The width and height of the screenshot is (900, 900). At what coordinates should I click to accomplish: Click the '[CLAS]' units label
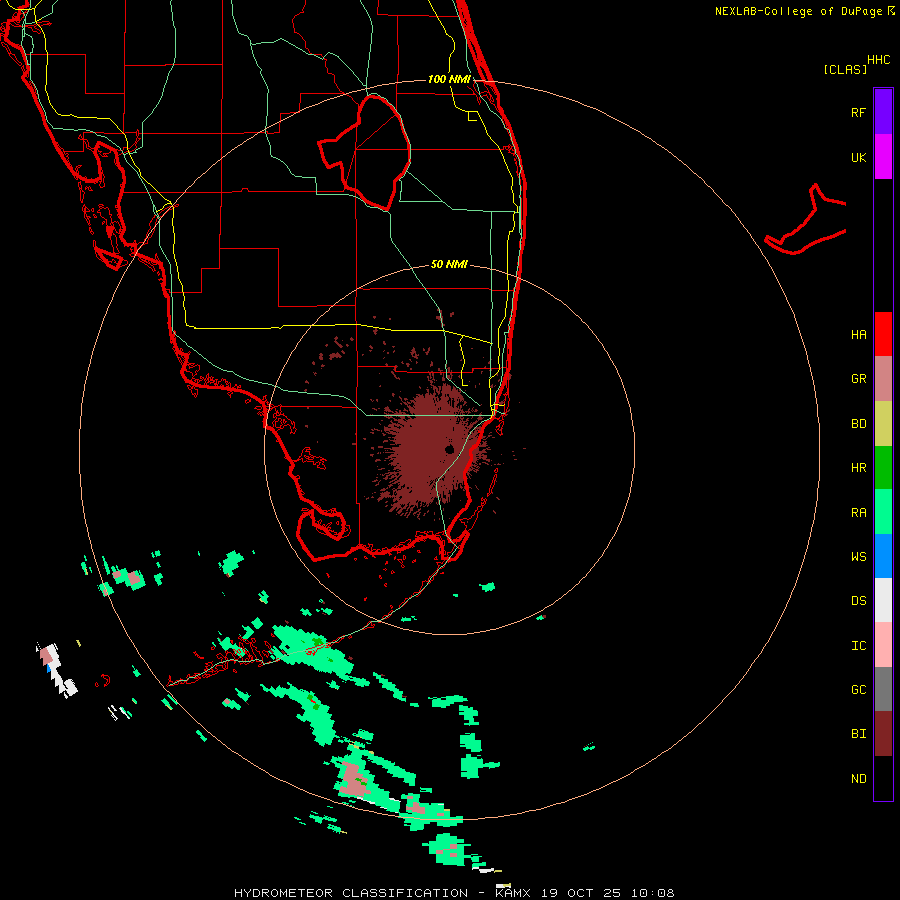[845, 70]
